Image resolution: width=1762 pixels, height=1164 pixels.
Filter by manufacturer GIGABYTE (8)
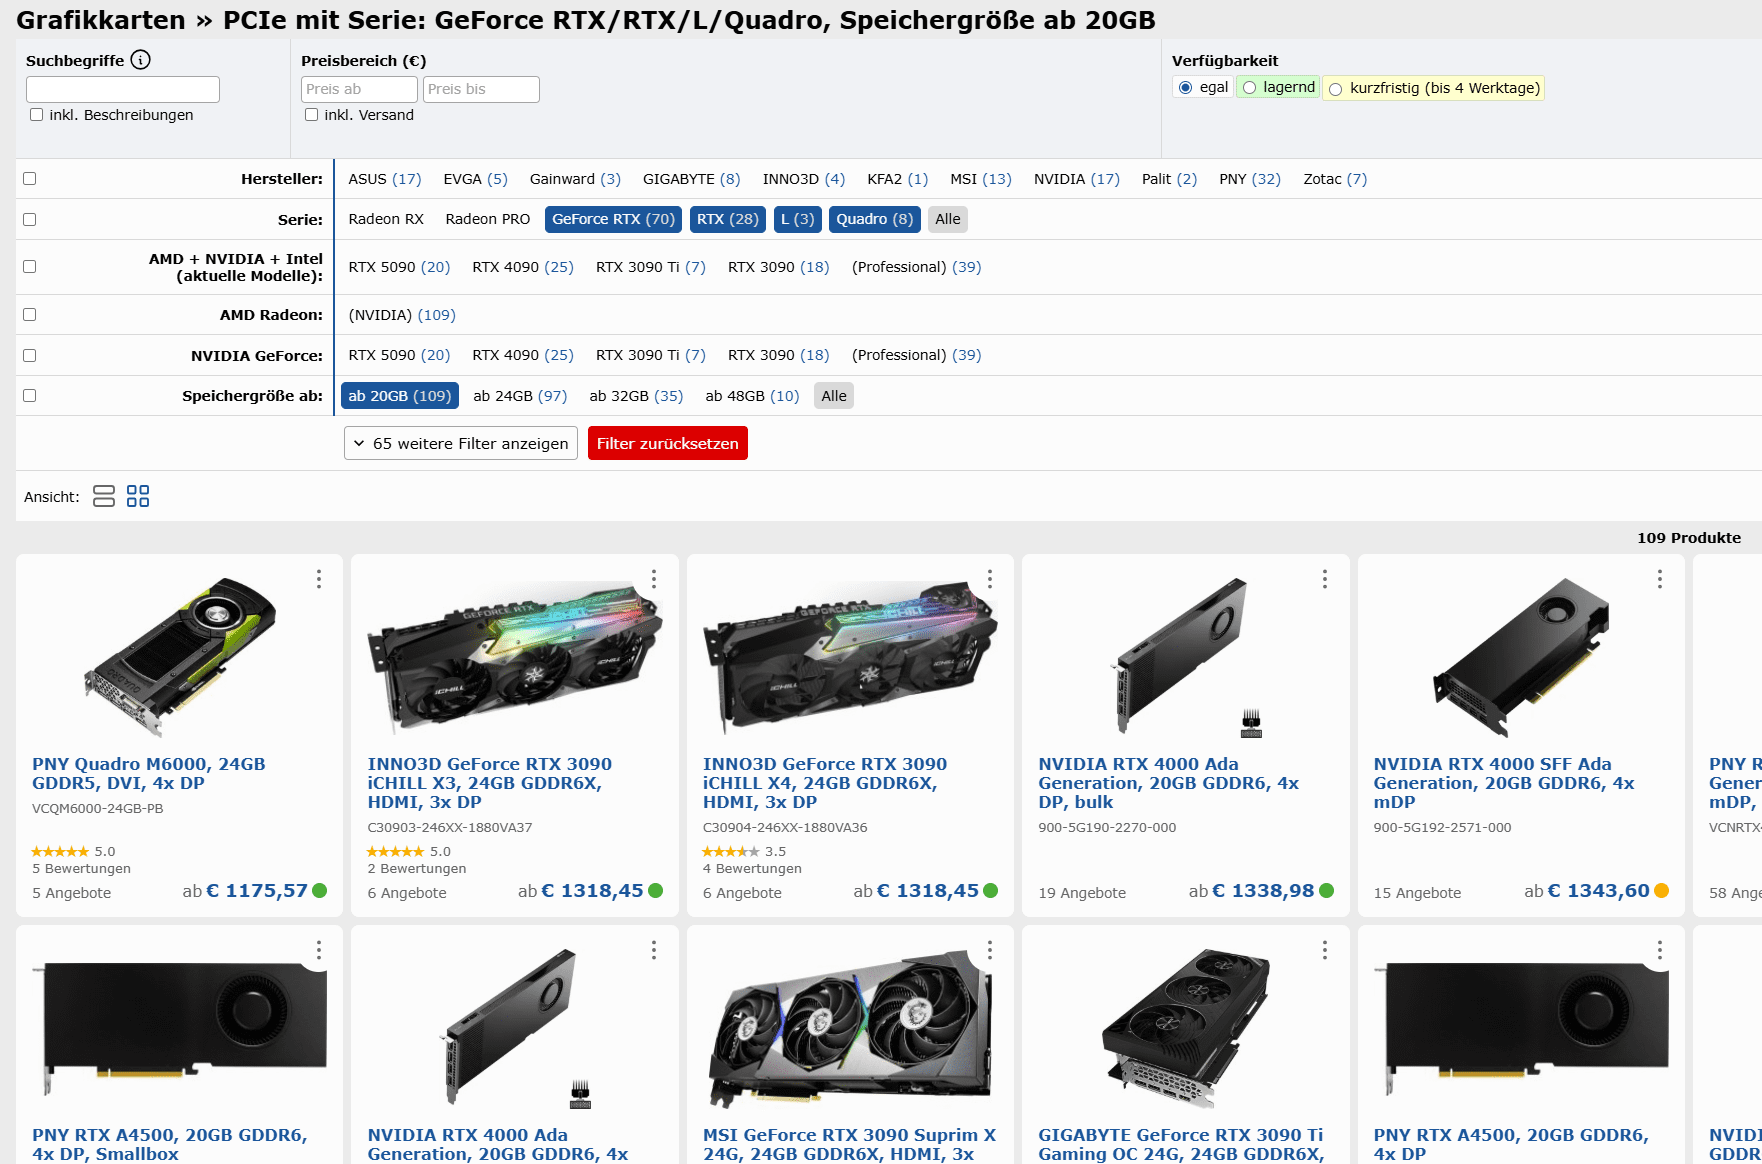point(692,179)
